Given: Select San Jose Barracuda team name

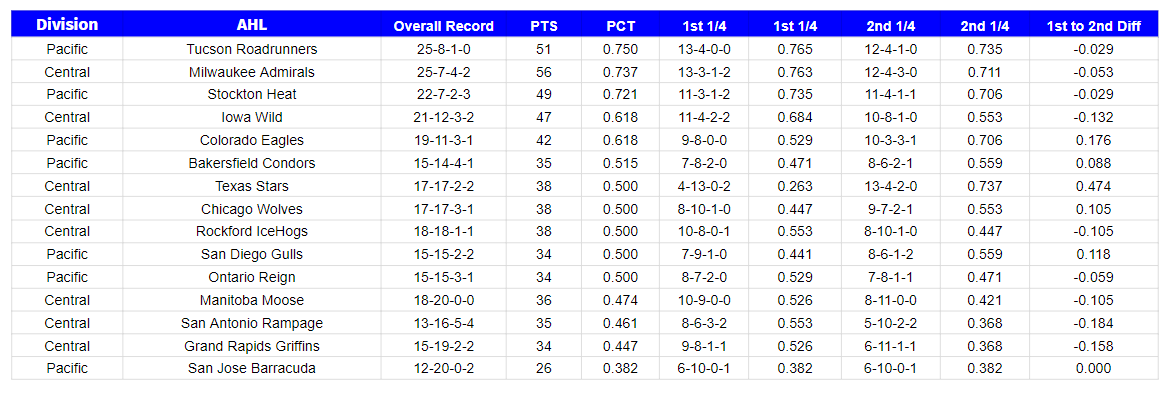Looking at the screenshot, I should (252, 369).
